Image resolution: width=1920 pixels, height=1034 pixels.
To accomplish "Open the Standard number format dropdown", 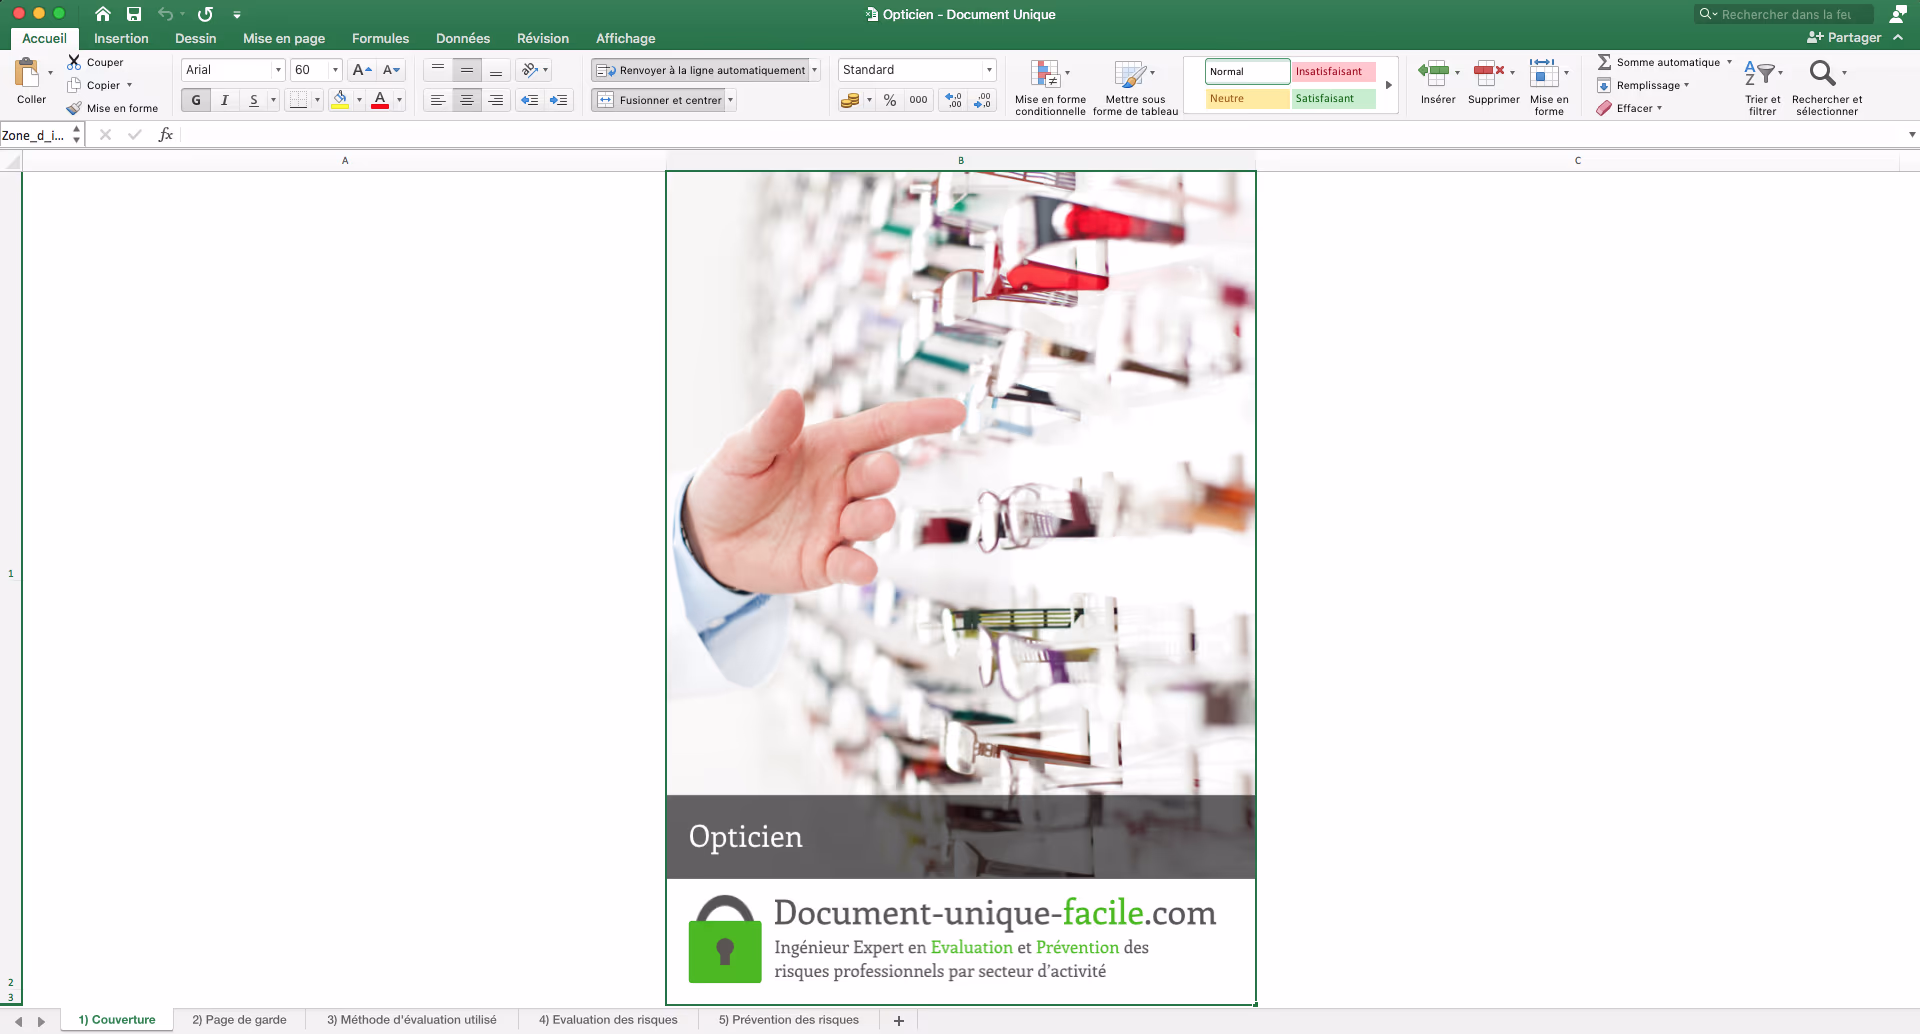I will point(989,70).
